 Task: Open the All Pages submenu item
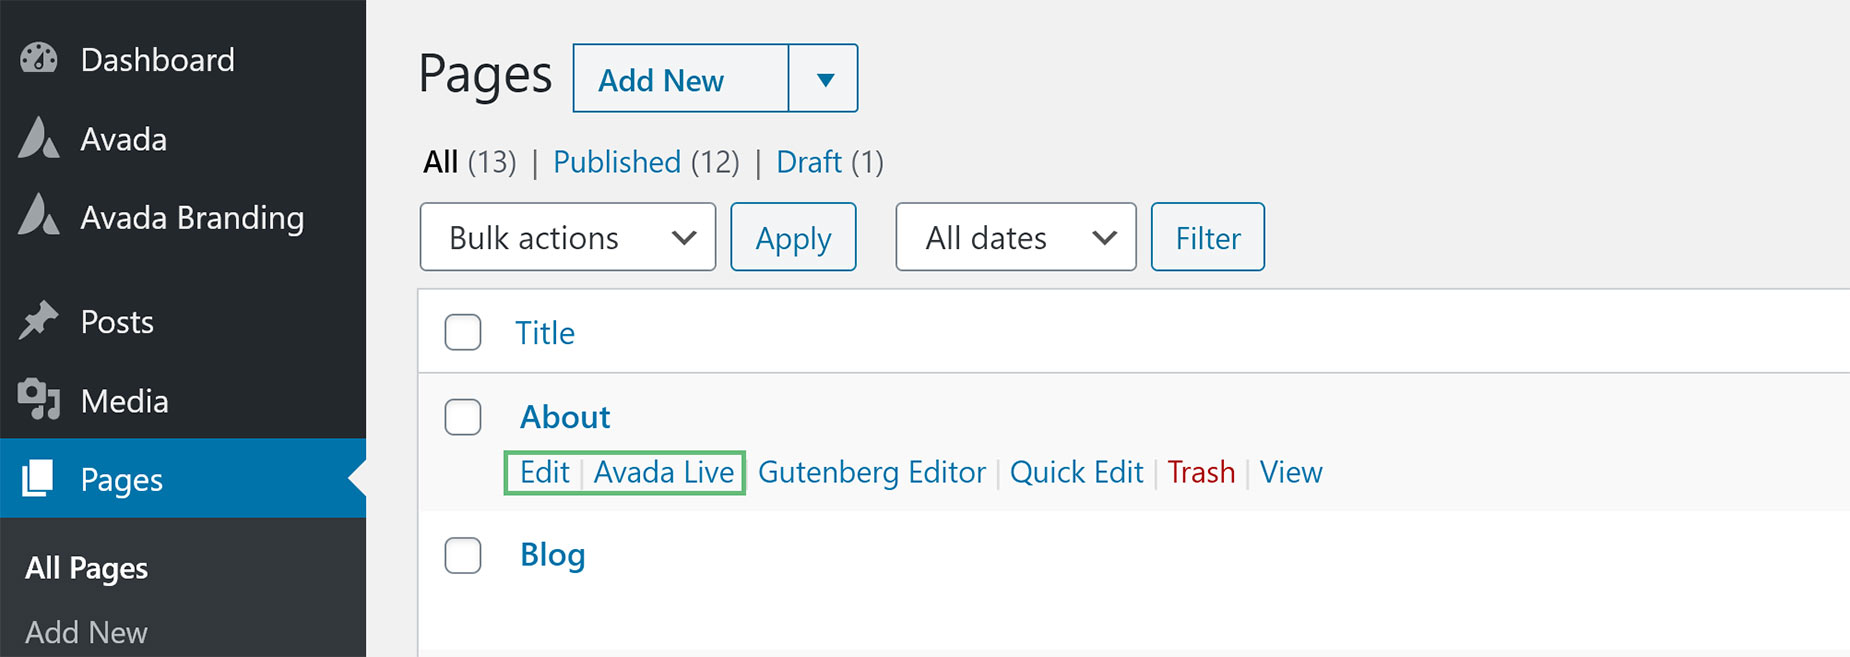[87, 568]
